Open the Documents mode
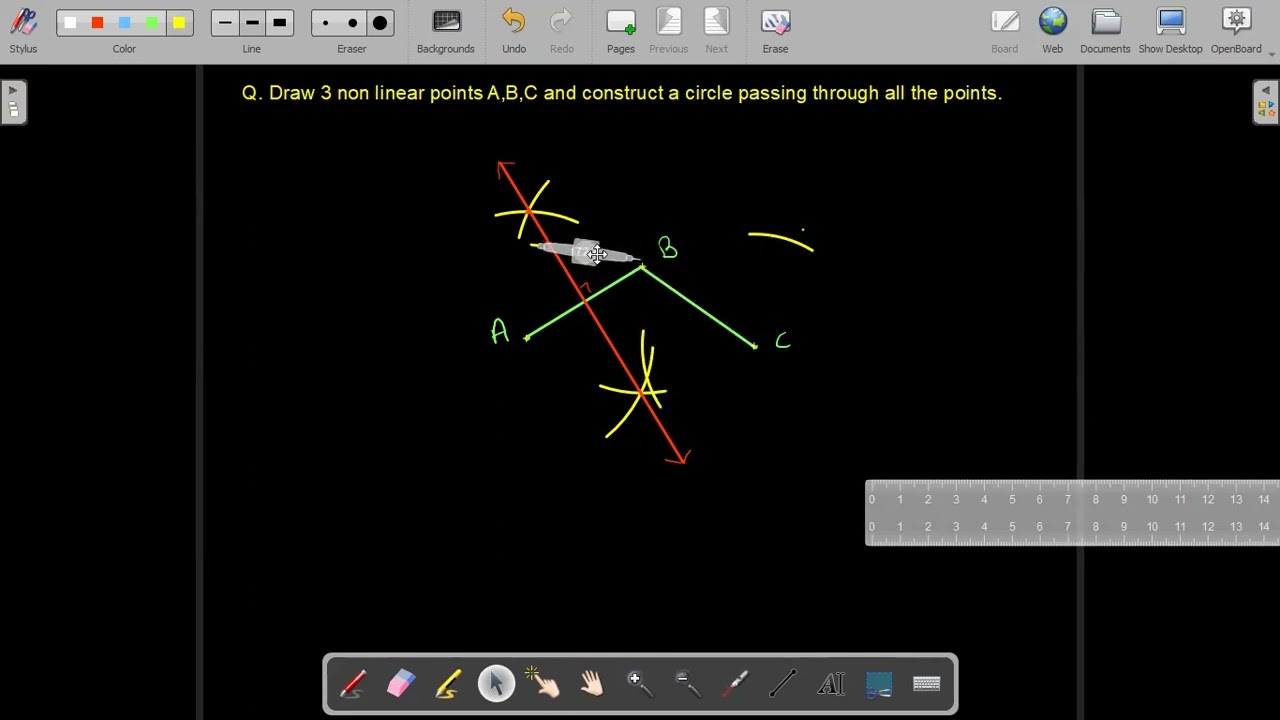 click(x=1105, y=31)
